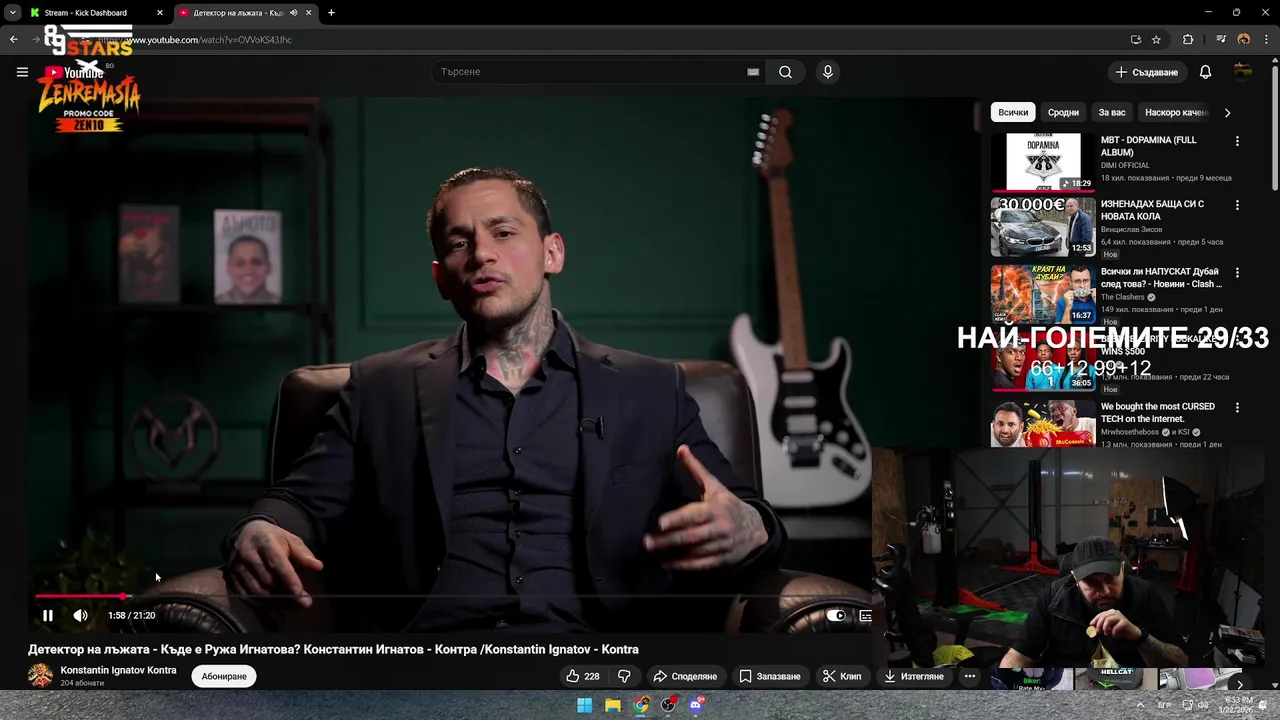Seek in the video progress bar
Viewport: 1280px width, 720px height.
pos(455,596)
